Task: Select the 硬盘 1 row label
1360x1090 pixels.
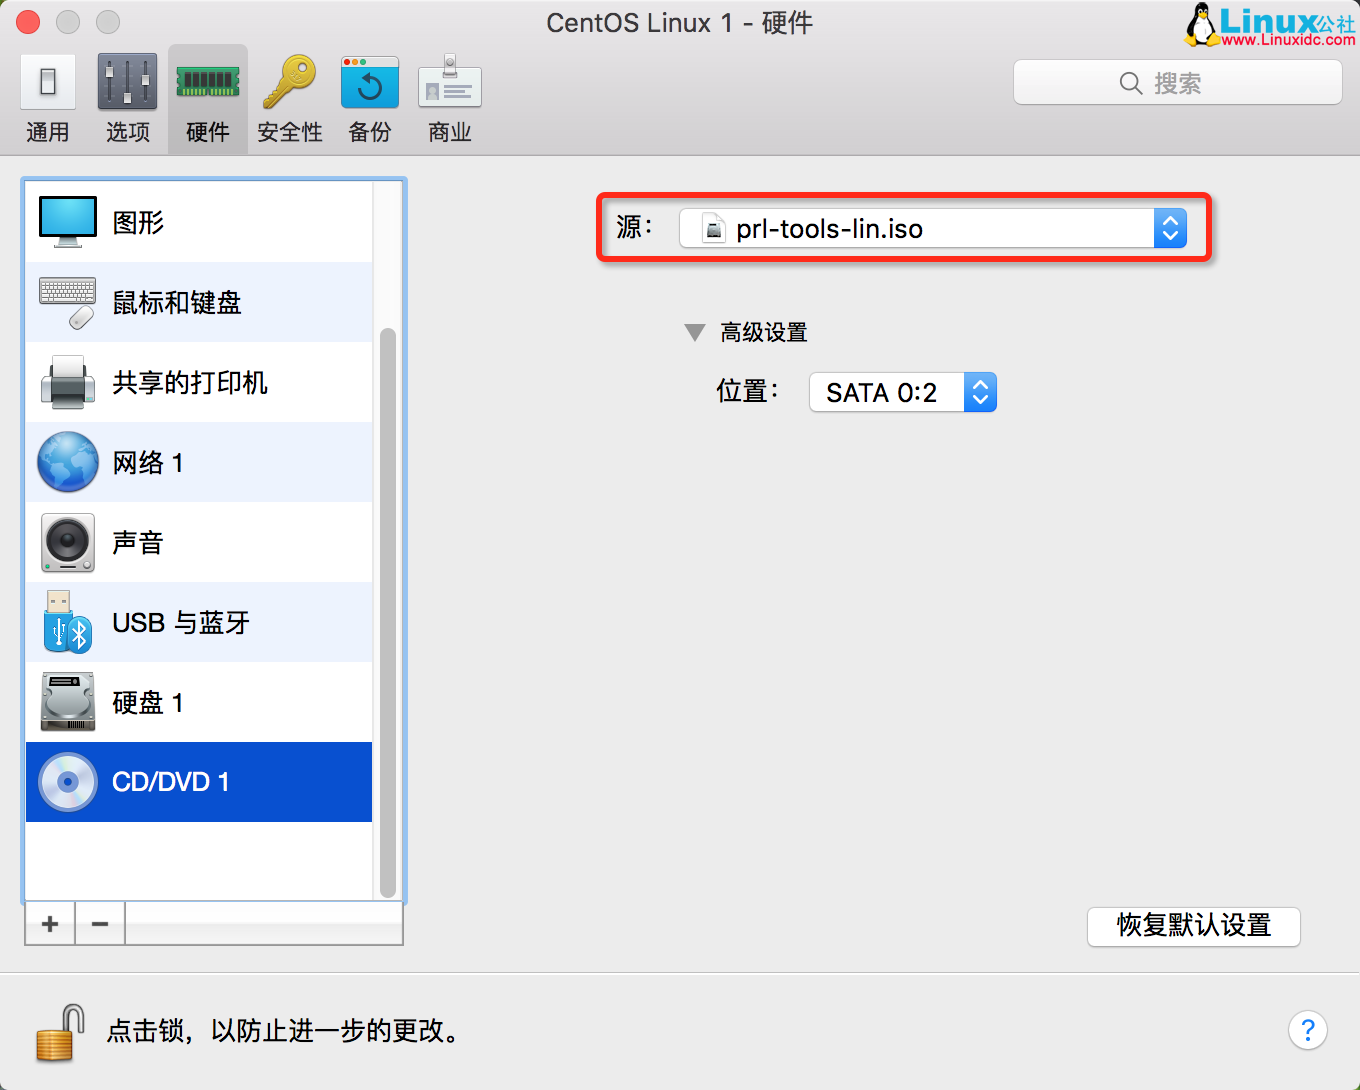Action: pos(148,702)
